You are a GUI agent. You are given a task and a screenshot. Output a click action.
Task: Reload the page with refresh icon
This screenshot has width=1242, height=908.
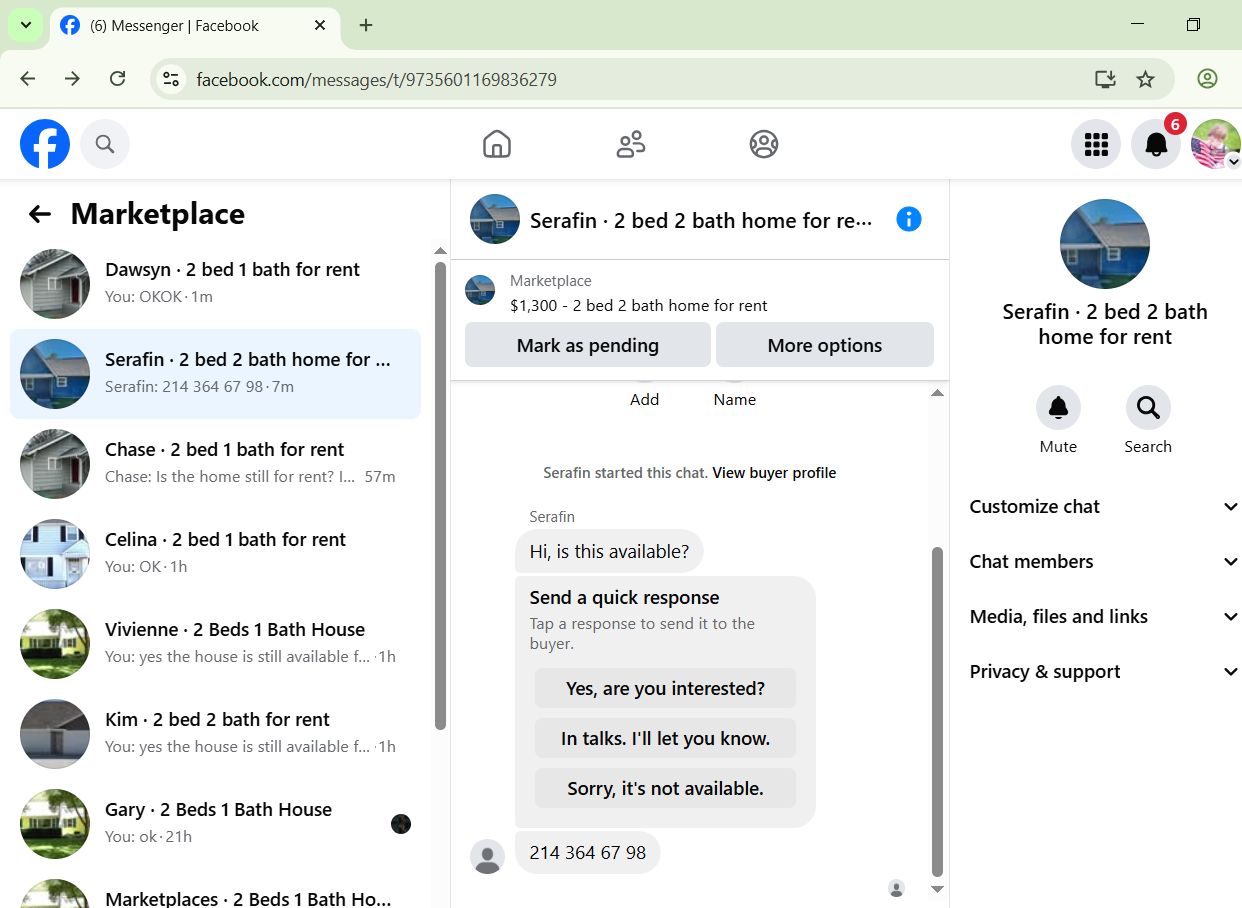tap(117, 79)
